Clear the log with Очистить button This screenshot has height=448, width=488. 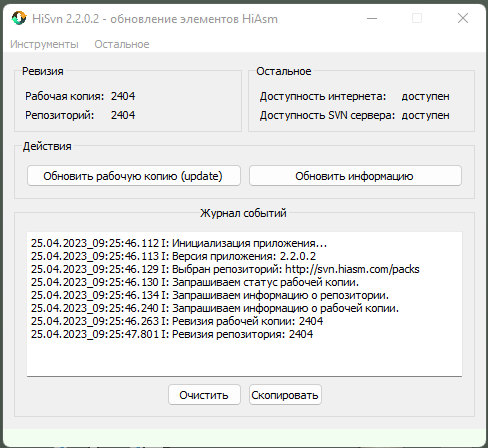point(204,395)
